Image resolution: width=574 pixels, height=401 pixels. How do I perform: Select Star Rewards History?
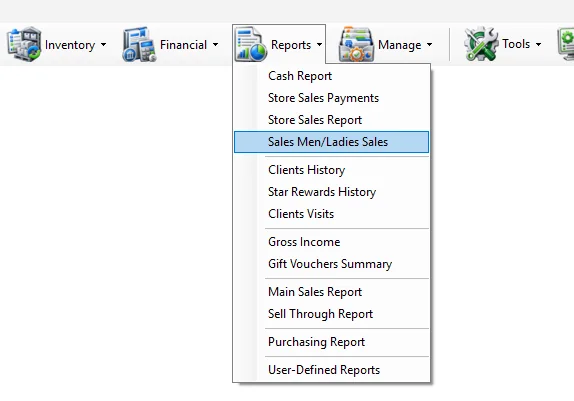(x=331, y=192)
